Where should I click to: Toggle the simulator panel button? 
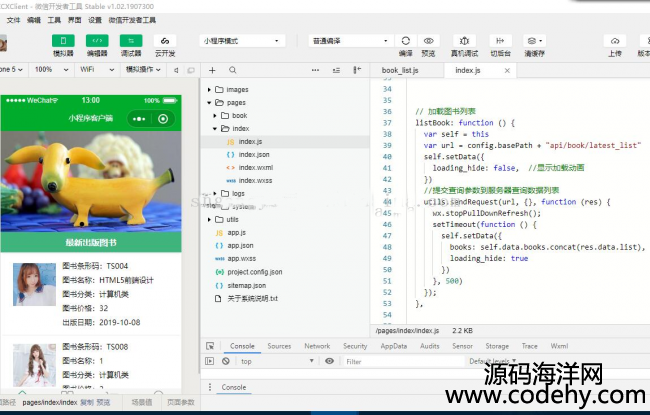(x=63, y=41)
